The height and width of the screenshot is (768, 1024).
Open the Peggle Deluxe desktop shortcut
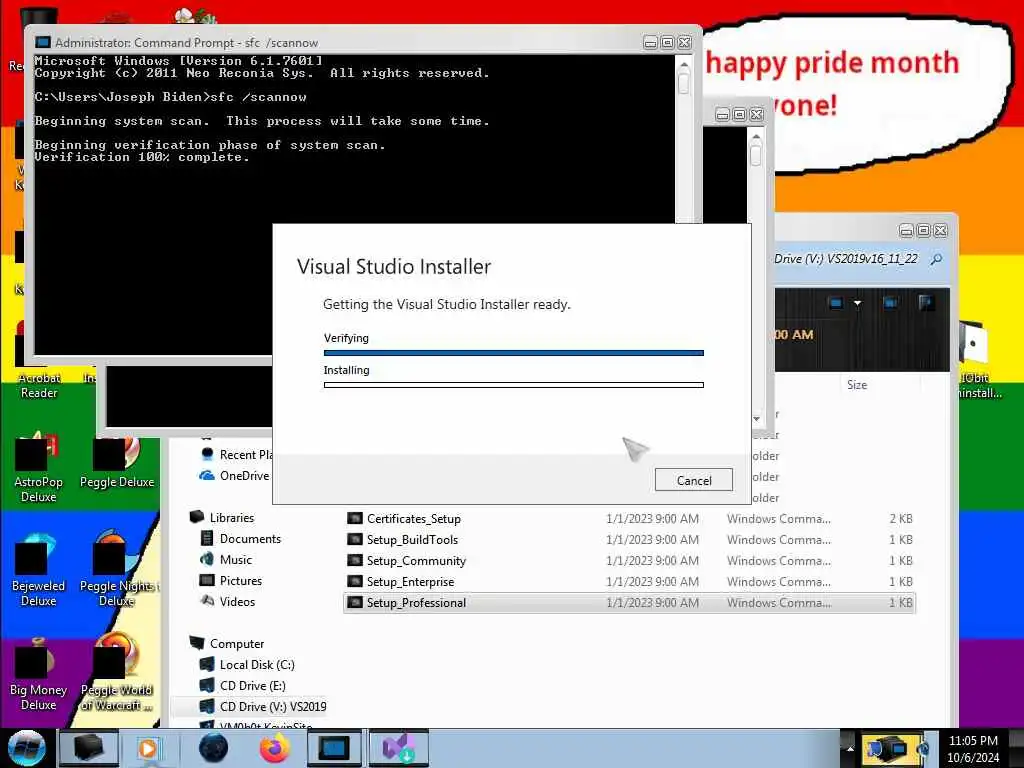(117, 462)
